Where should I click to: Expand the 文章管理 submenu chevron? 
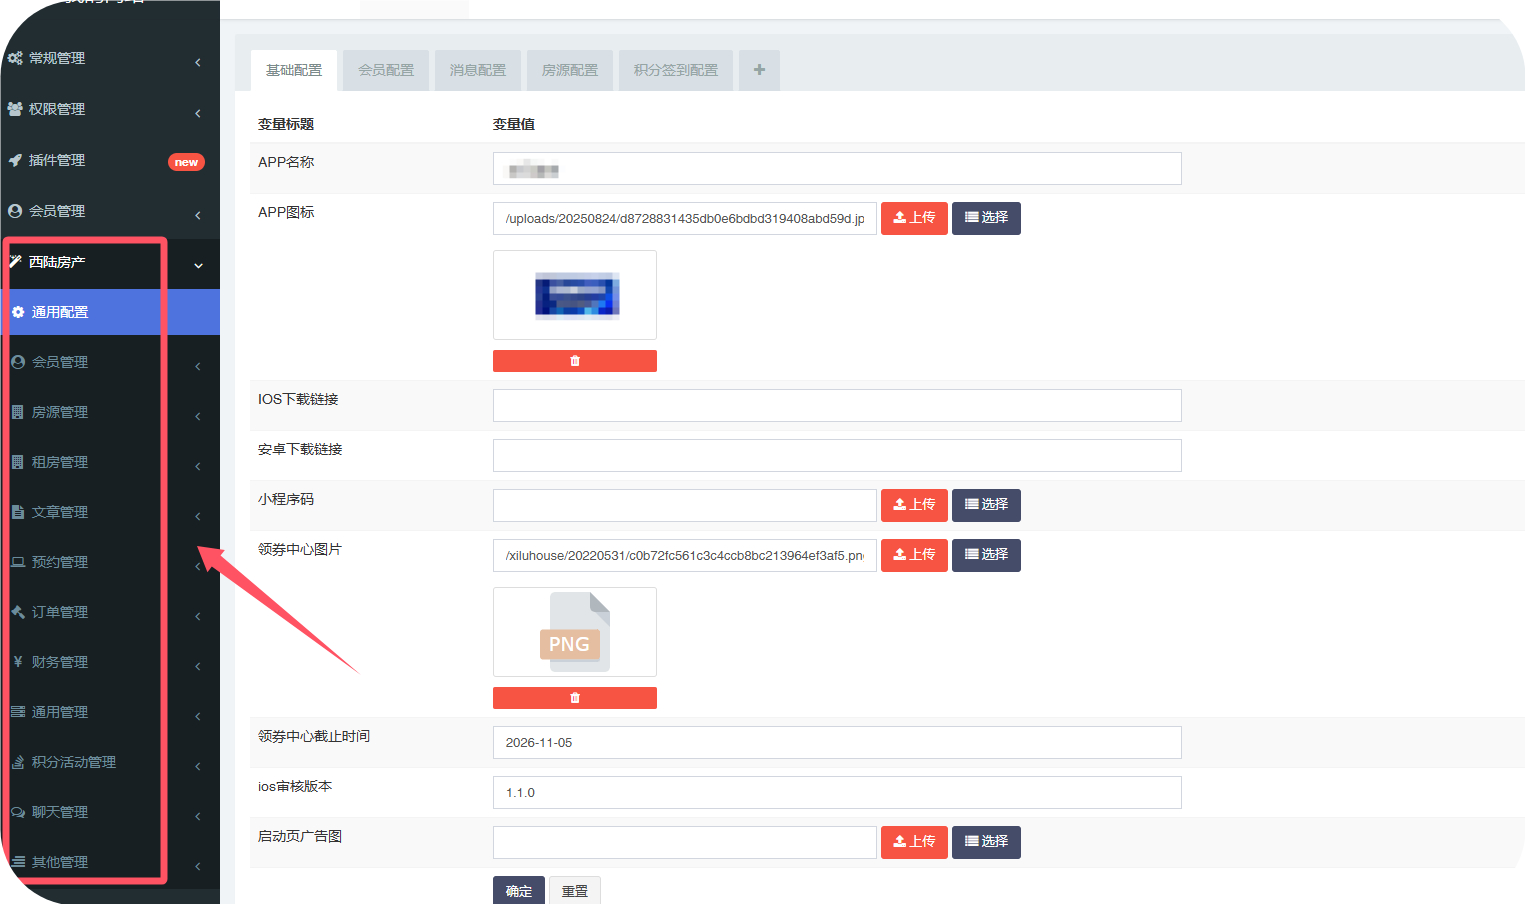click(198, 516)
